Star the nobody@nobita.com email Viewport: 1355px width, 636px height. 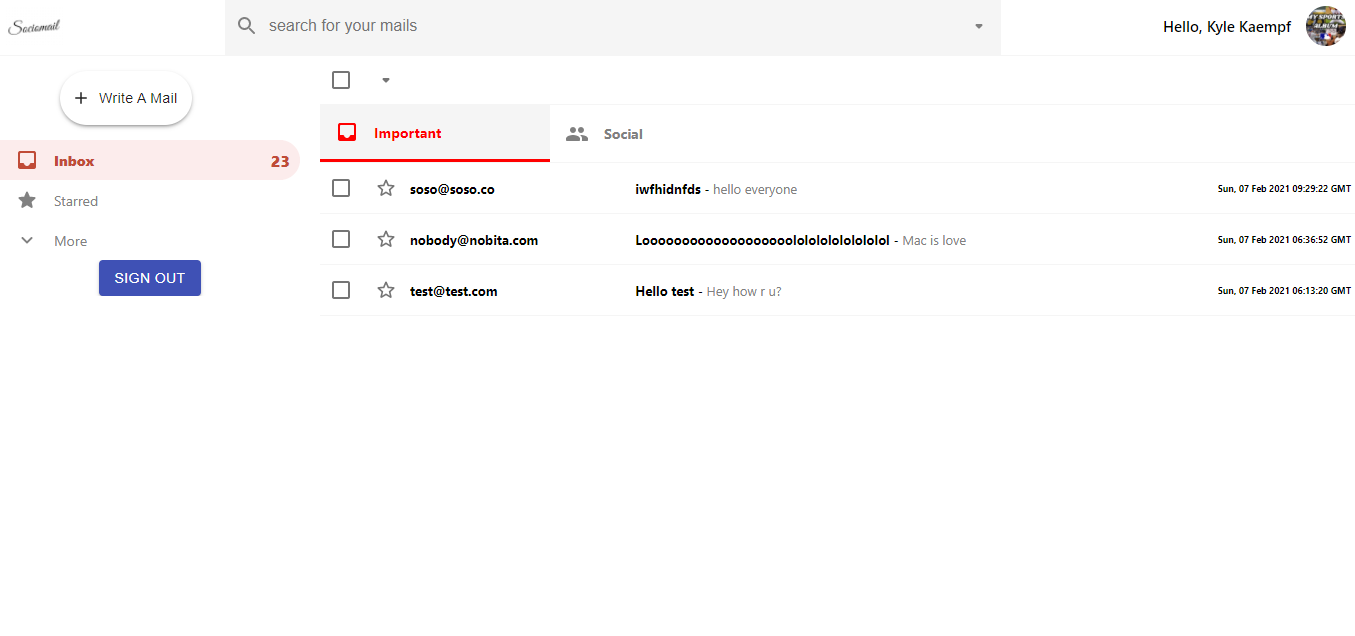[x=386, y=239]
